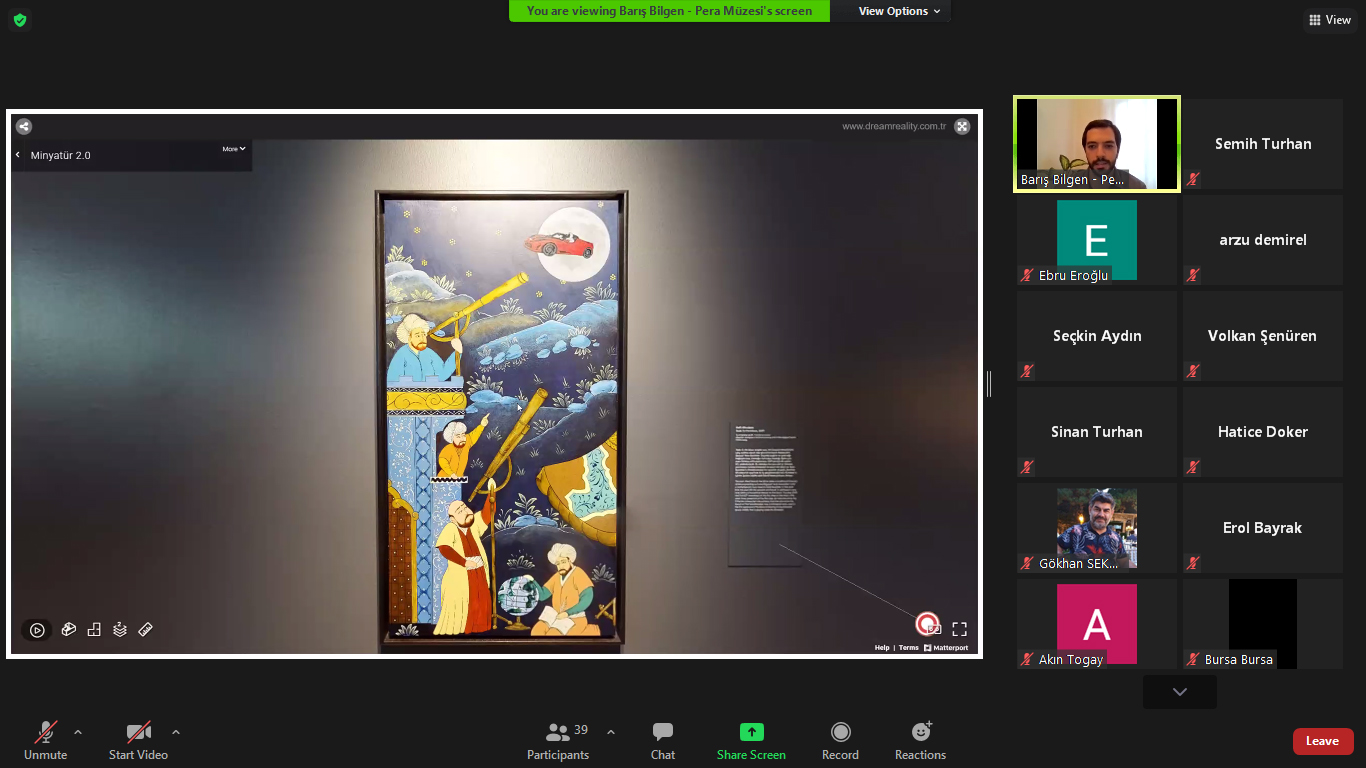Viewport: 1366px width, 768px height.
Task: Click the red circular tag marker
Action: pos(927,624)
